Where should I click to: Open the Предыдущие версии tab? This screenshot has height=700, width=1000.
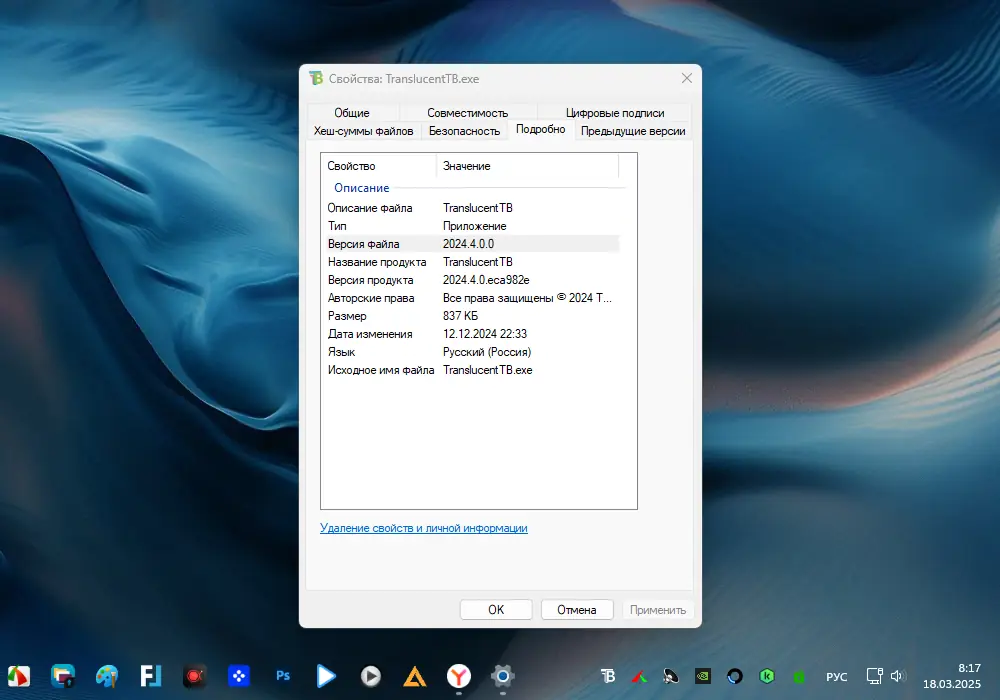pyautogui.click(x=633, y=131)
